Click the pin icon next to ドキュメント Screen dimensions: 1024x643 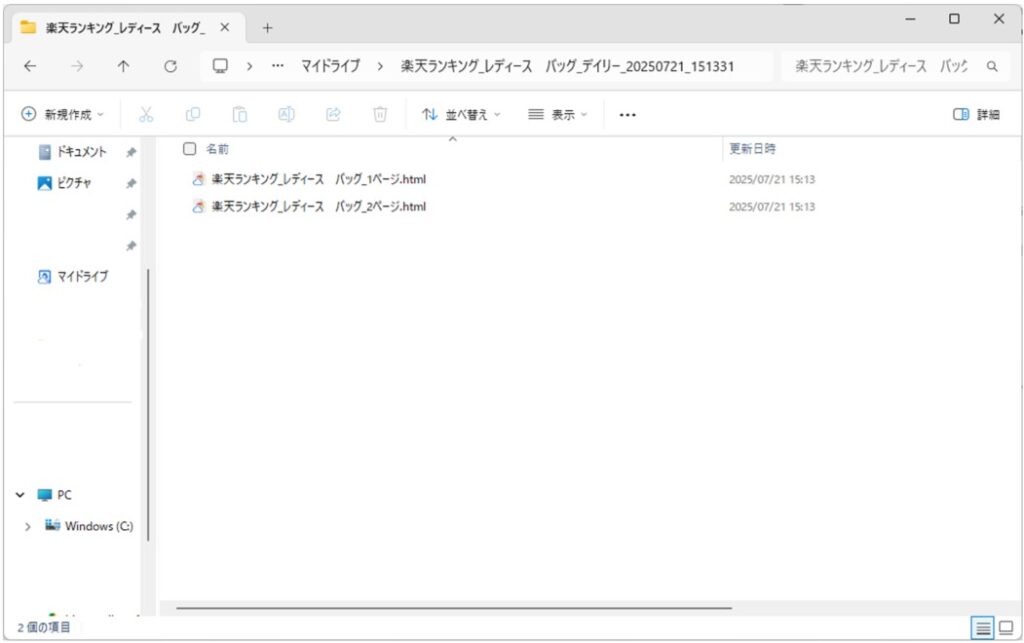[x=131, y=152]
